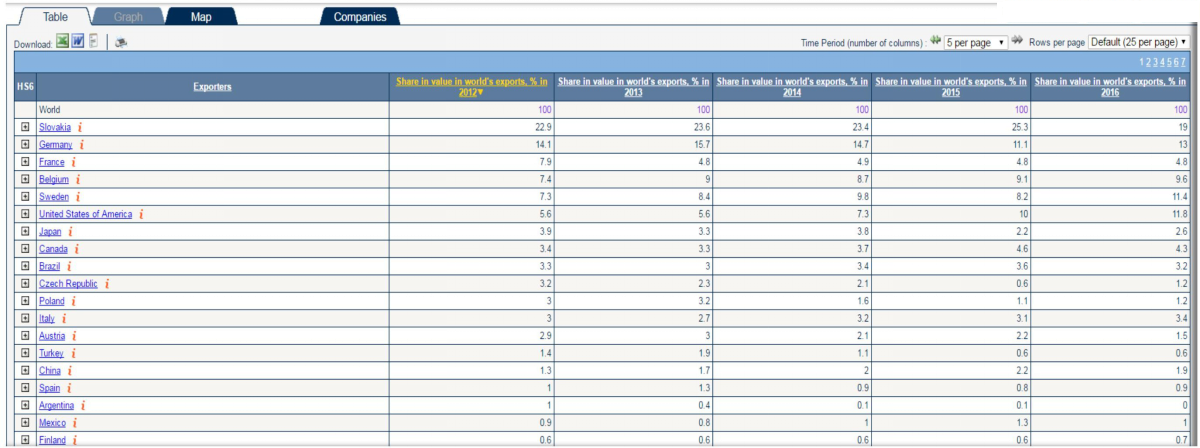Screen dimensions: 1200x448
Task: Download the table as a text file
Action: 92,42
